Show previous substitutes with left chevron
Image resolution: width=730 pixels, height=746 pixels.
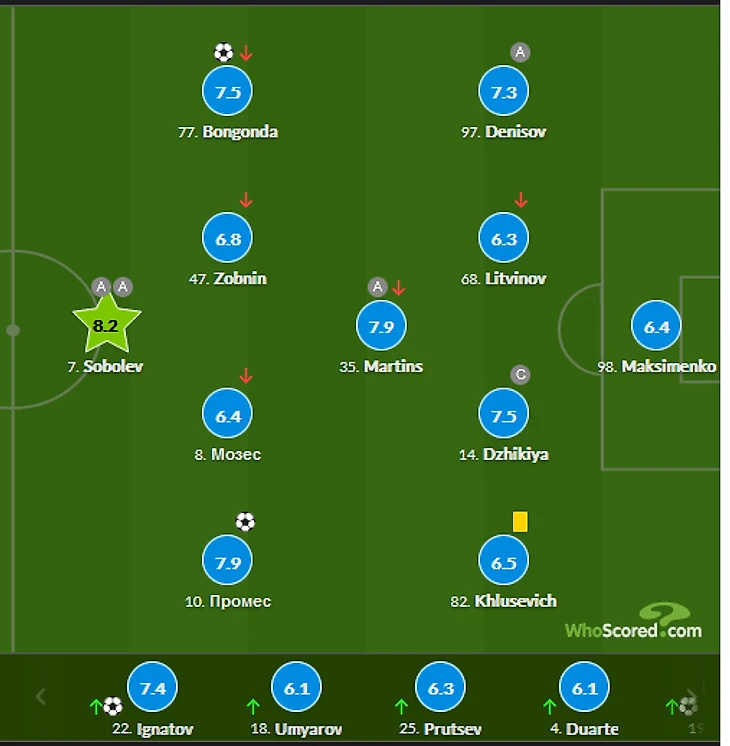(x=41, y=697)
